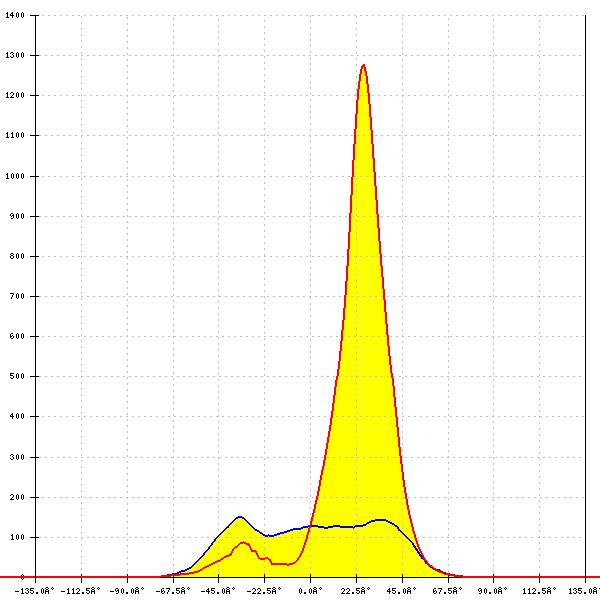Click the -22.5° x-axis label

pyautogui.click(x=264, y=591)
